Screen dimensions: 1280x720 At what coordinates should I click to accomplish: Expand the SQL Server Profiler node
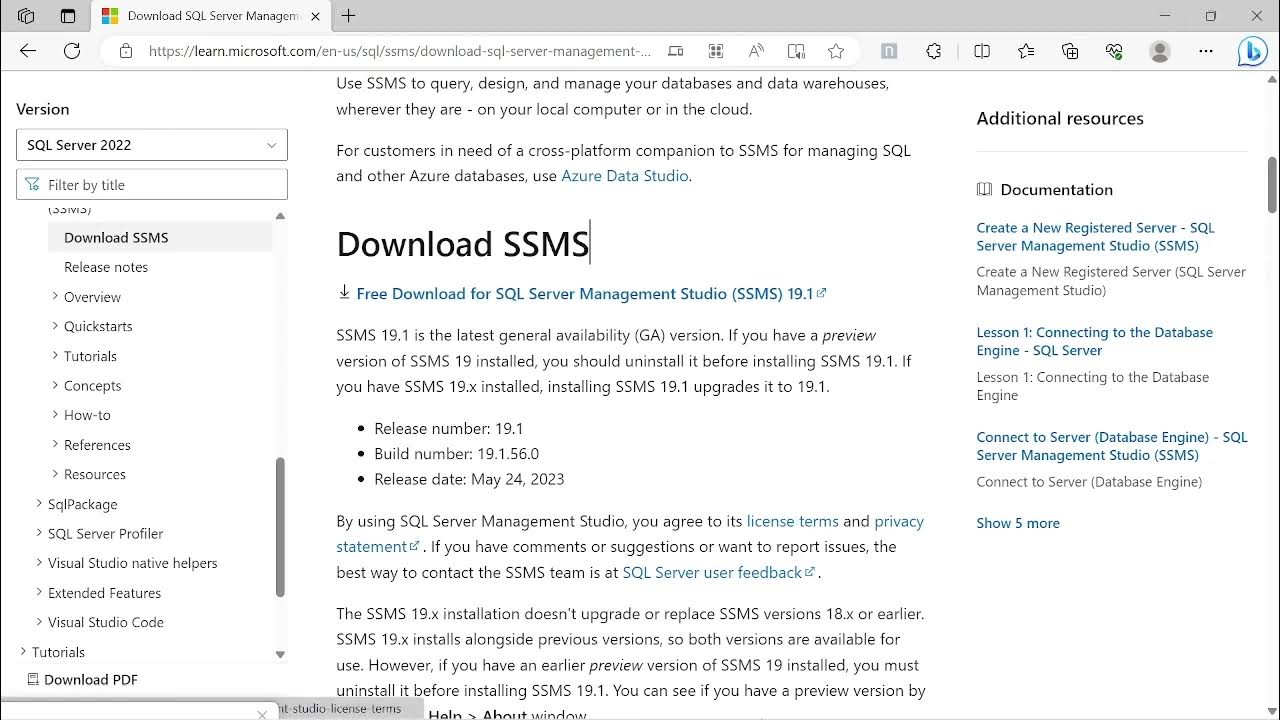(x=39, y=533)
